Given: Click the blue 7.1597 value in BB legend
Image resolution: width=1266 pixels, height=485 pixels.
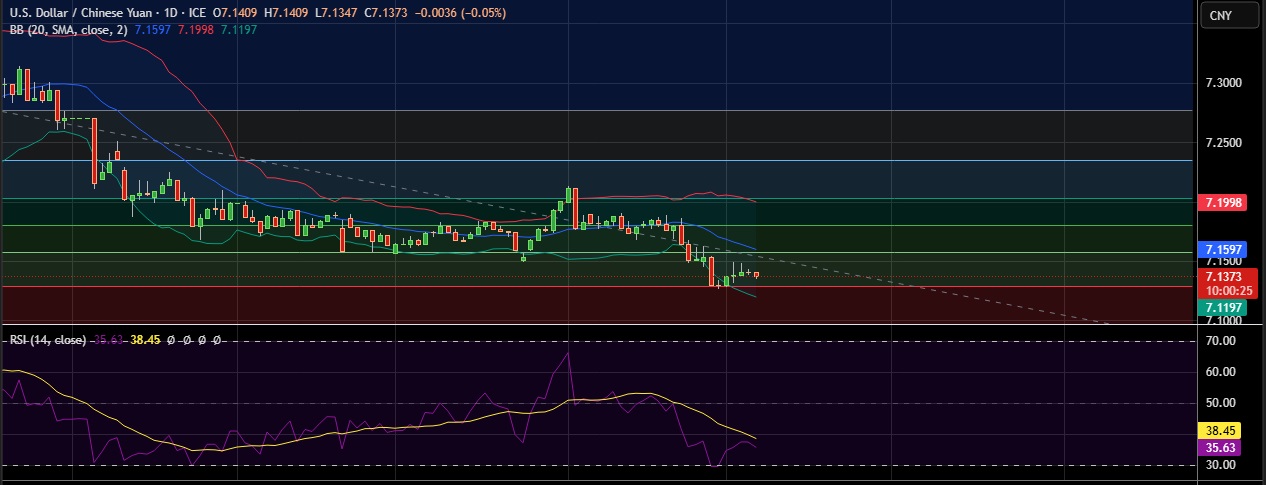Looking at the screenshot, I should (x=154, y=29).
